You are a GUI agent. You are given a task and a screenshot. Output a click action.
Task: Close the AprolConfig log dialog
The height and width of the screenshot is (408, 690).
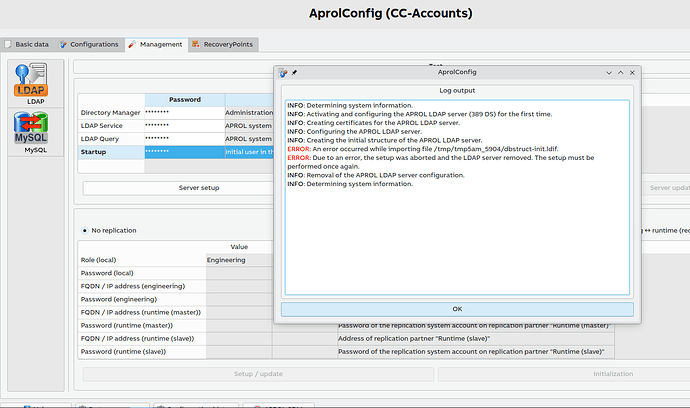tap(632, 73)
